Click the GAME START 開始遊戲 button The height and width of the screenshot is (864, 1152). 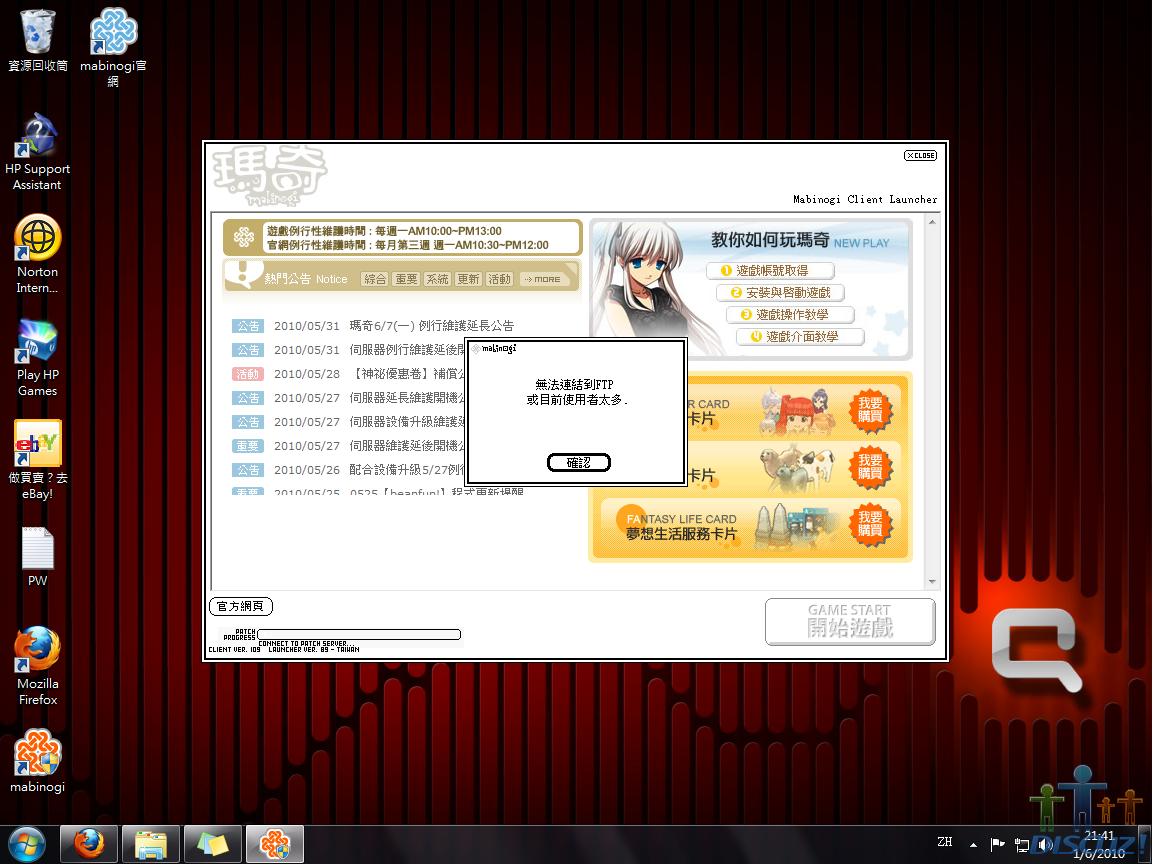850,622
